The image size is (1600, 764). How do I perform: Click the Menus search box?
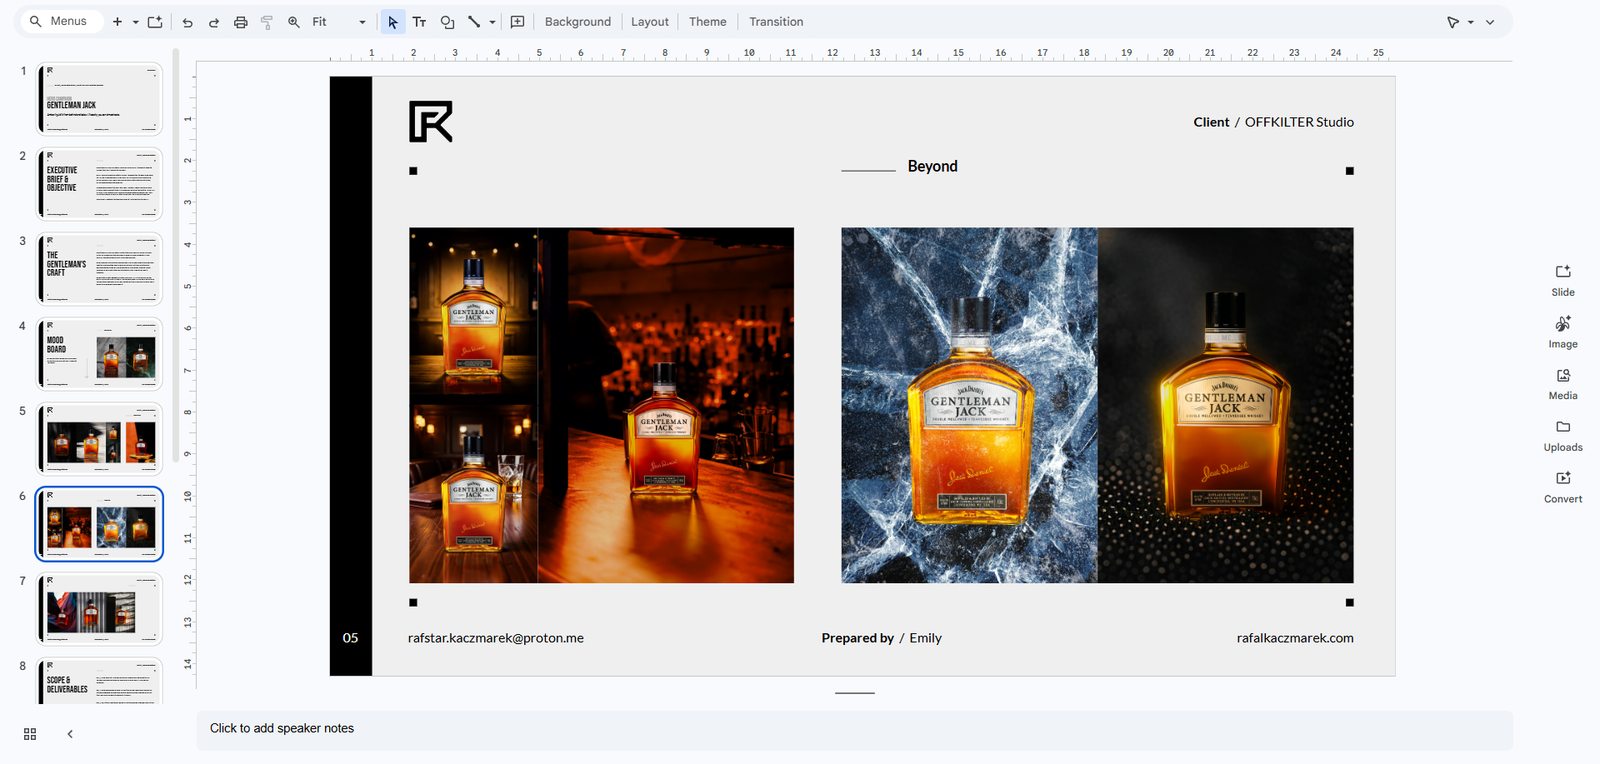(x=60, y=21)
